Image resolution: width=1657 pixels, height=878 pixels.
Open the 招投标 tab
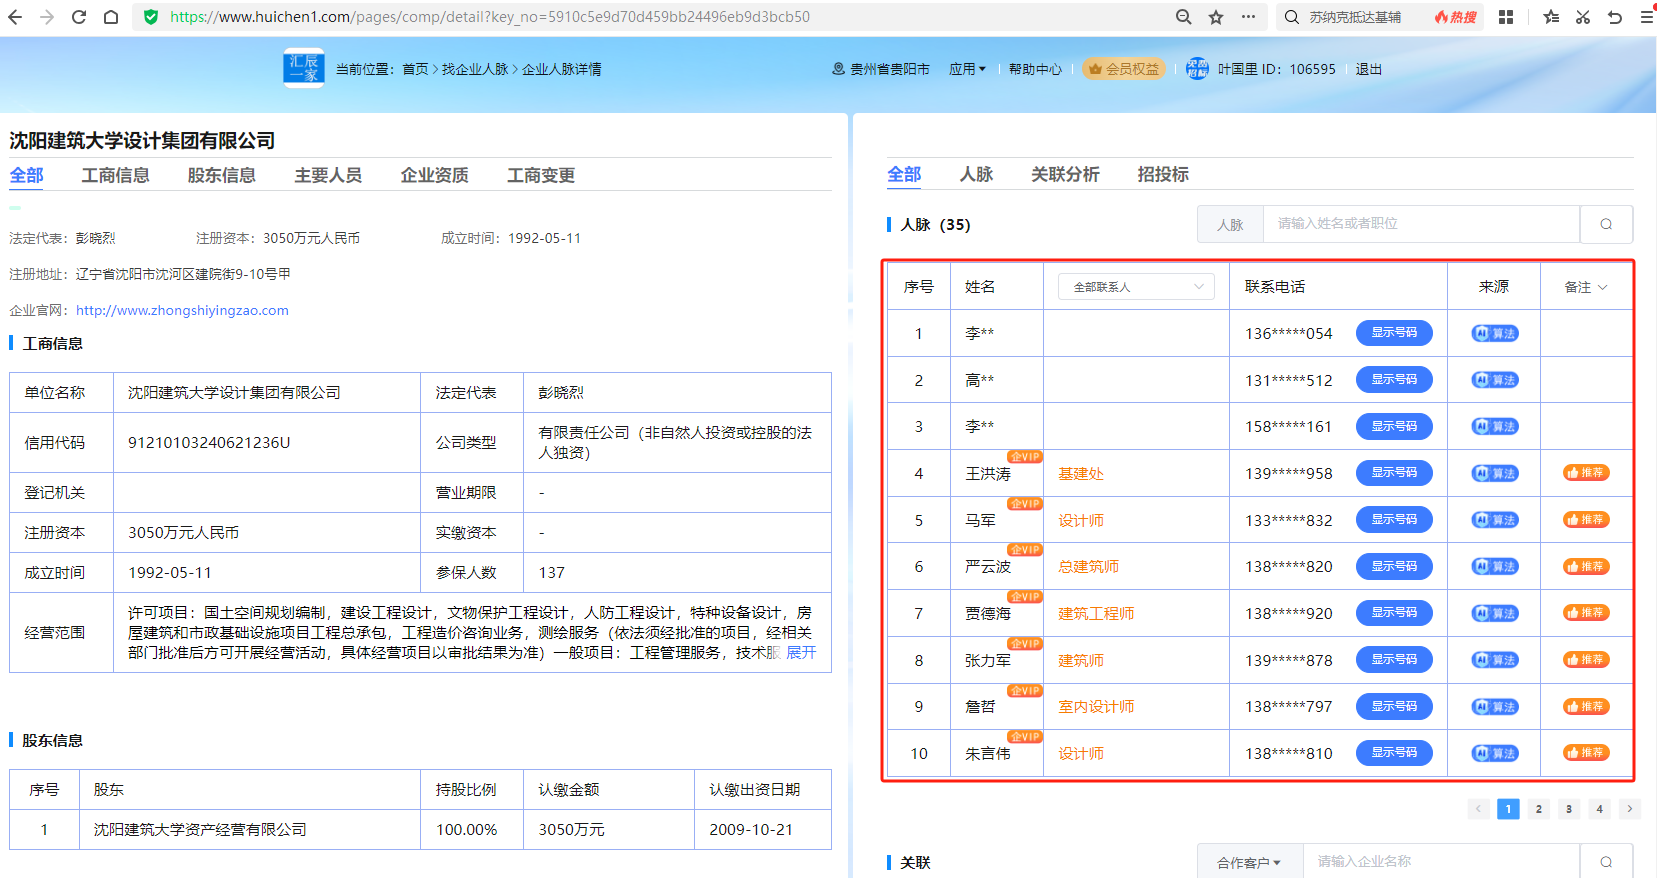pyautogui.click(x=1163, y=174)
